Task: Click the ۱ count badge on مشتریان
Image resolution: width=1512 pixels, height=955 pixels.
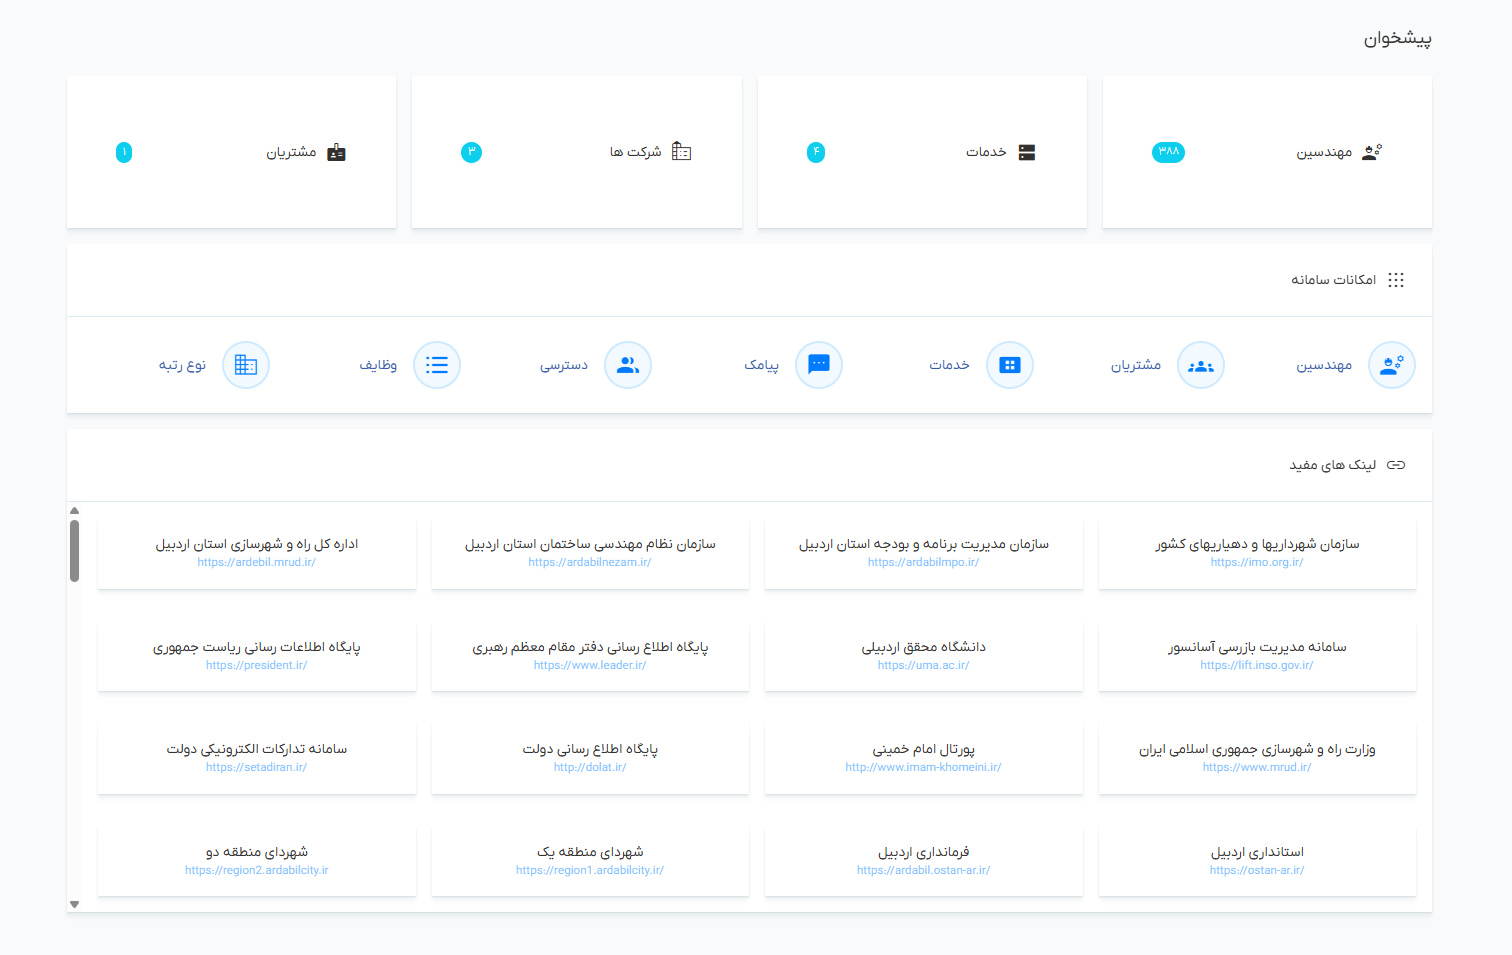Action: [x=124, y=152]
